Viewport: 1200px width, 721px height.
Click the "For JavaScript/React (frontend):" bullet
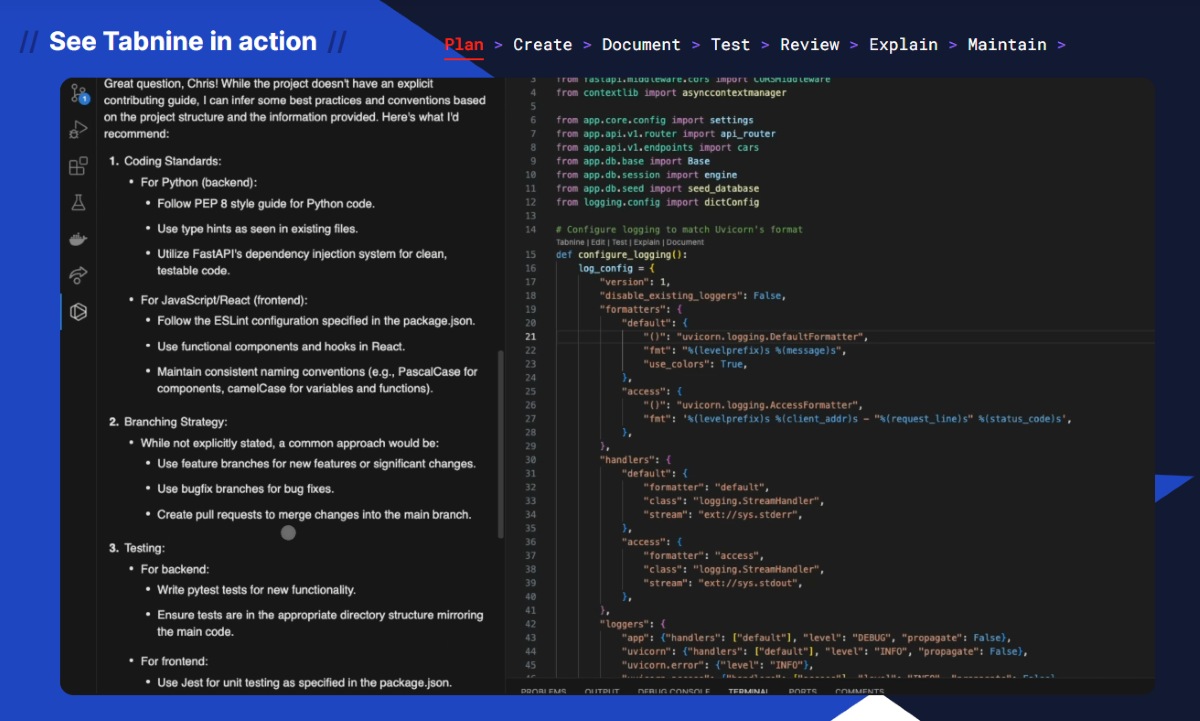click(224, 300)
